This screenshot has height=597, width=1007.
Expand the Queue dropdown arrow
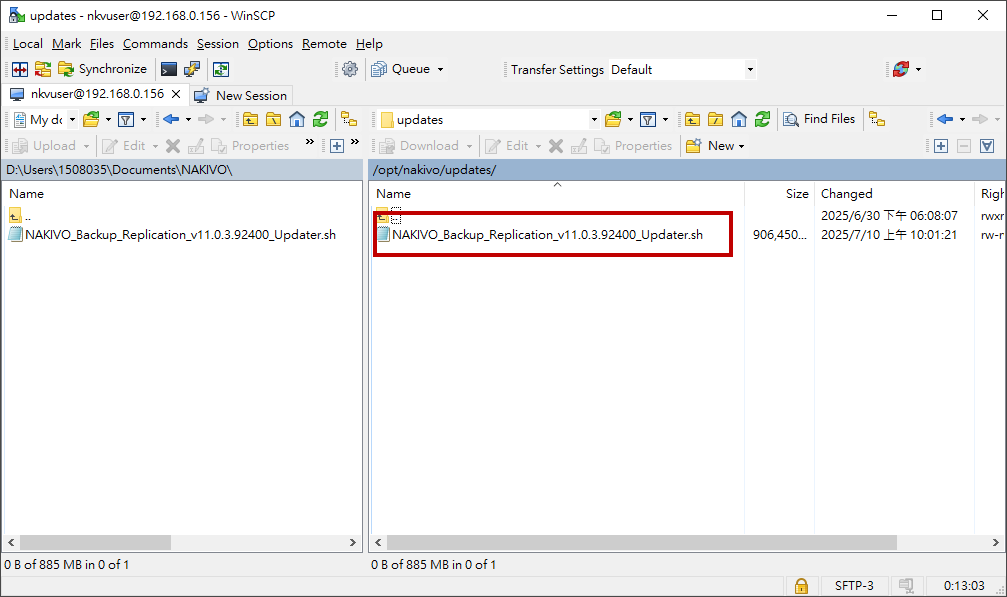(441, 69)
